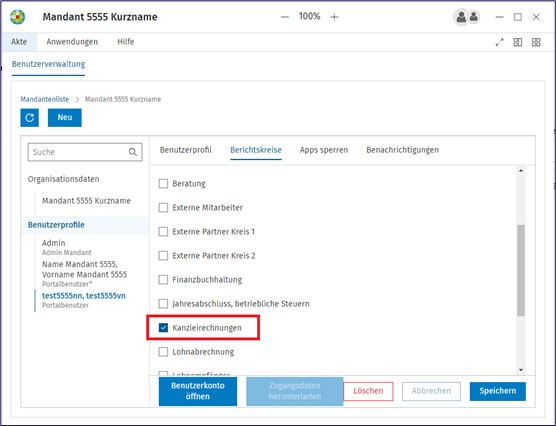
Task: Open the user accounts icon
Action: [x=467, y=17]
